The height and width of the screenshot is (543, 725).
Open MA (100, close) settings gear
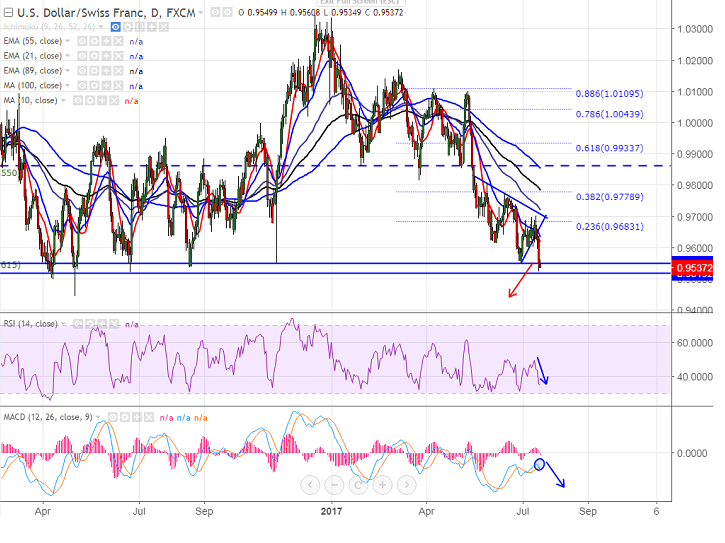[x=94, y=86]
